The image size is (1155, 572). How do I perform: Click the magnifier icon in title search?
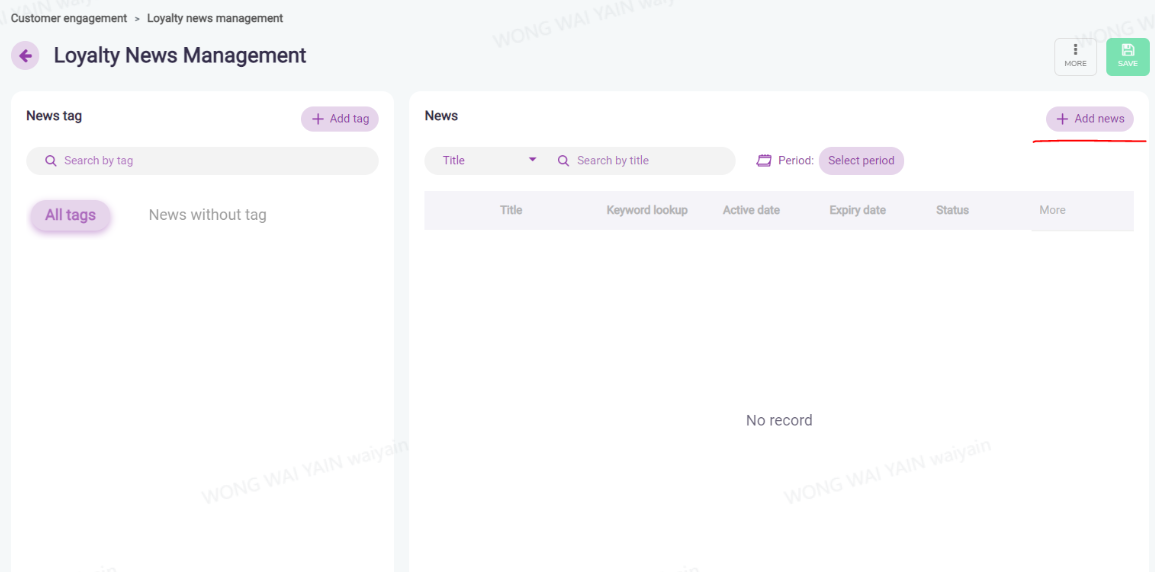pos(563,161)
